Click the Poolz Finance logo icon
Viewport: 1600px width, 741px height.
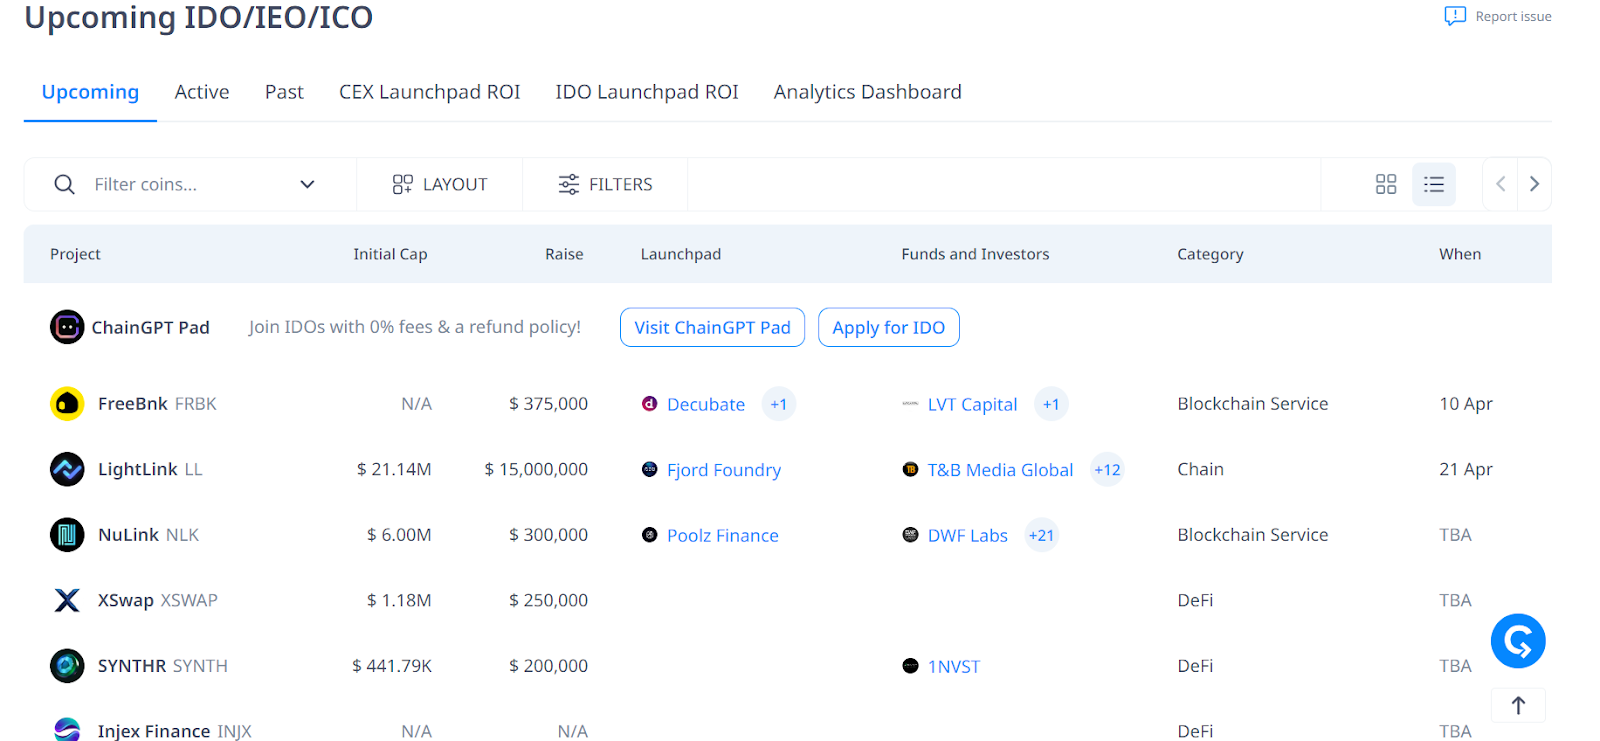649,535
